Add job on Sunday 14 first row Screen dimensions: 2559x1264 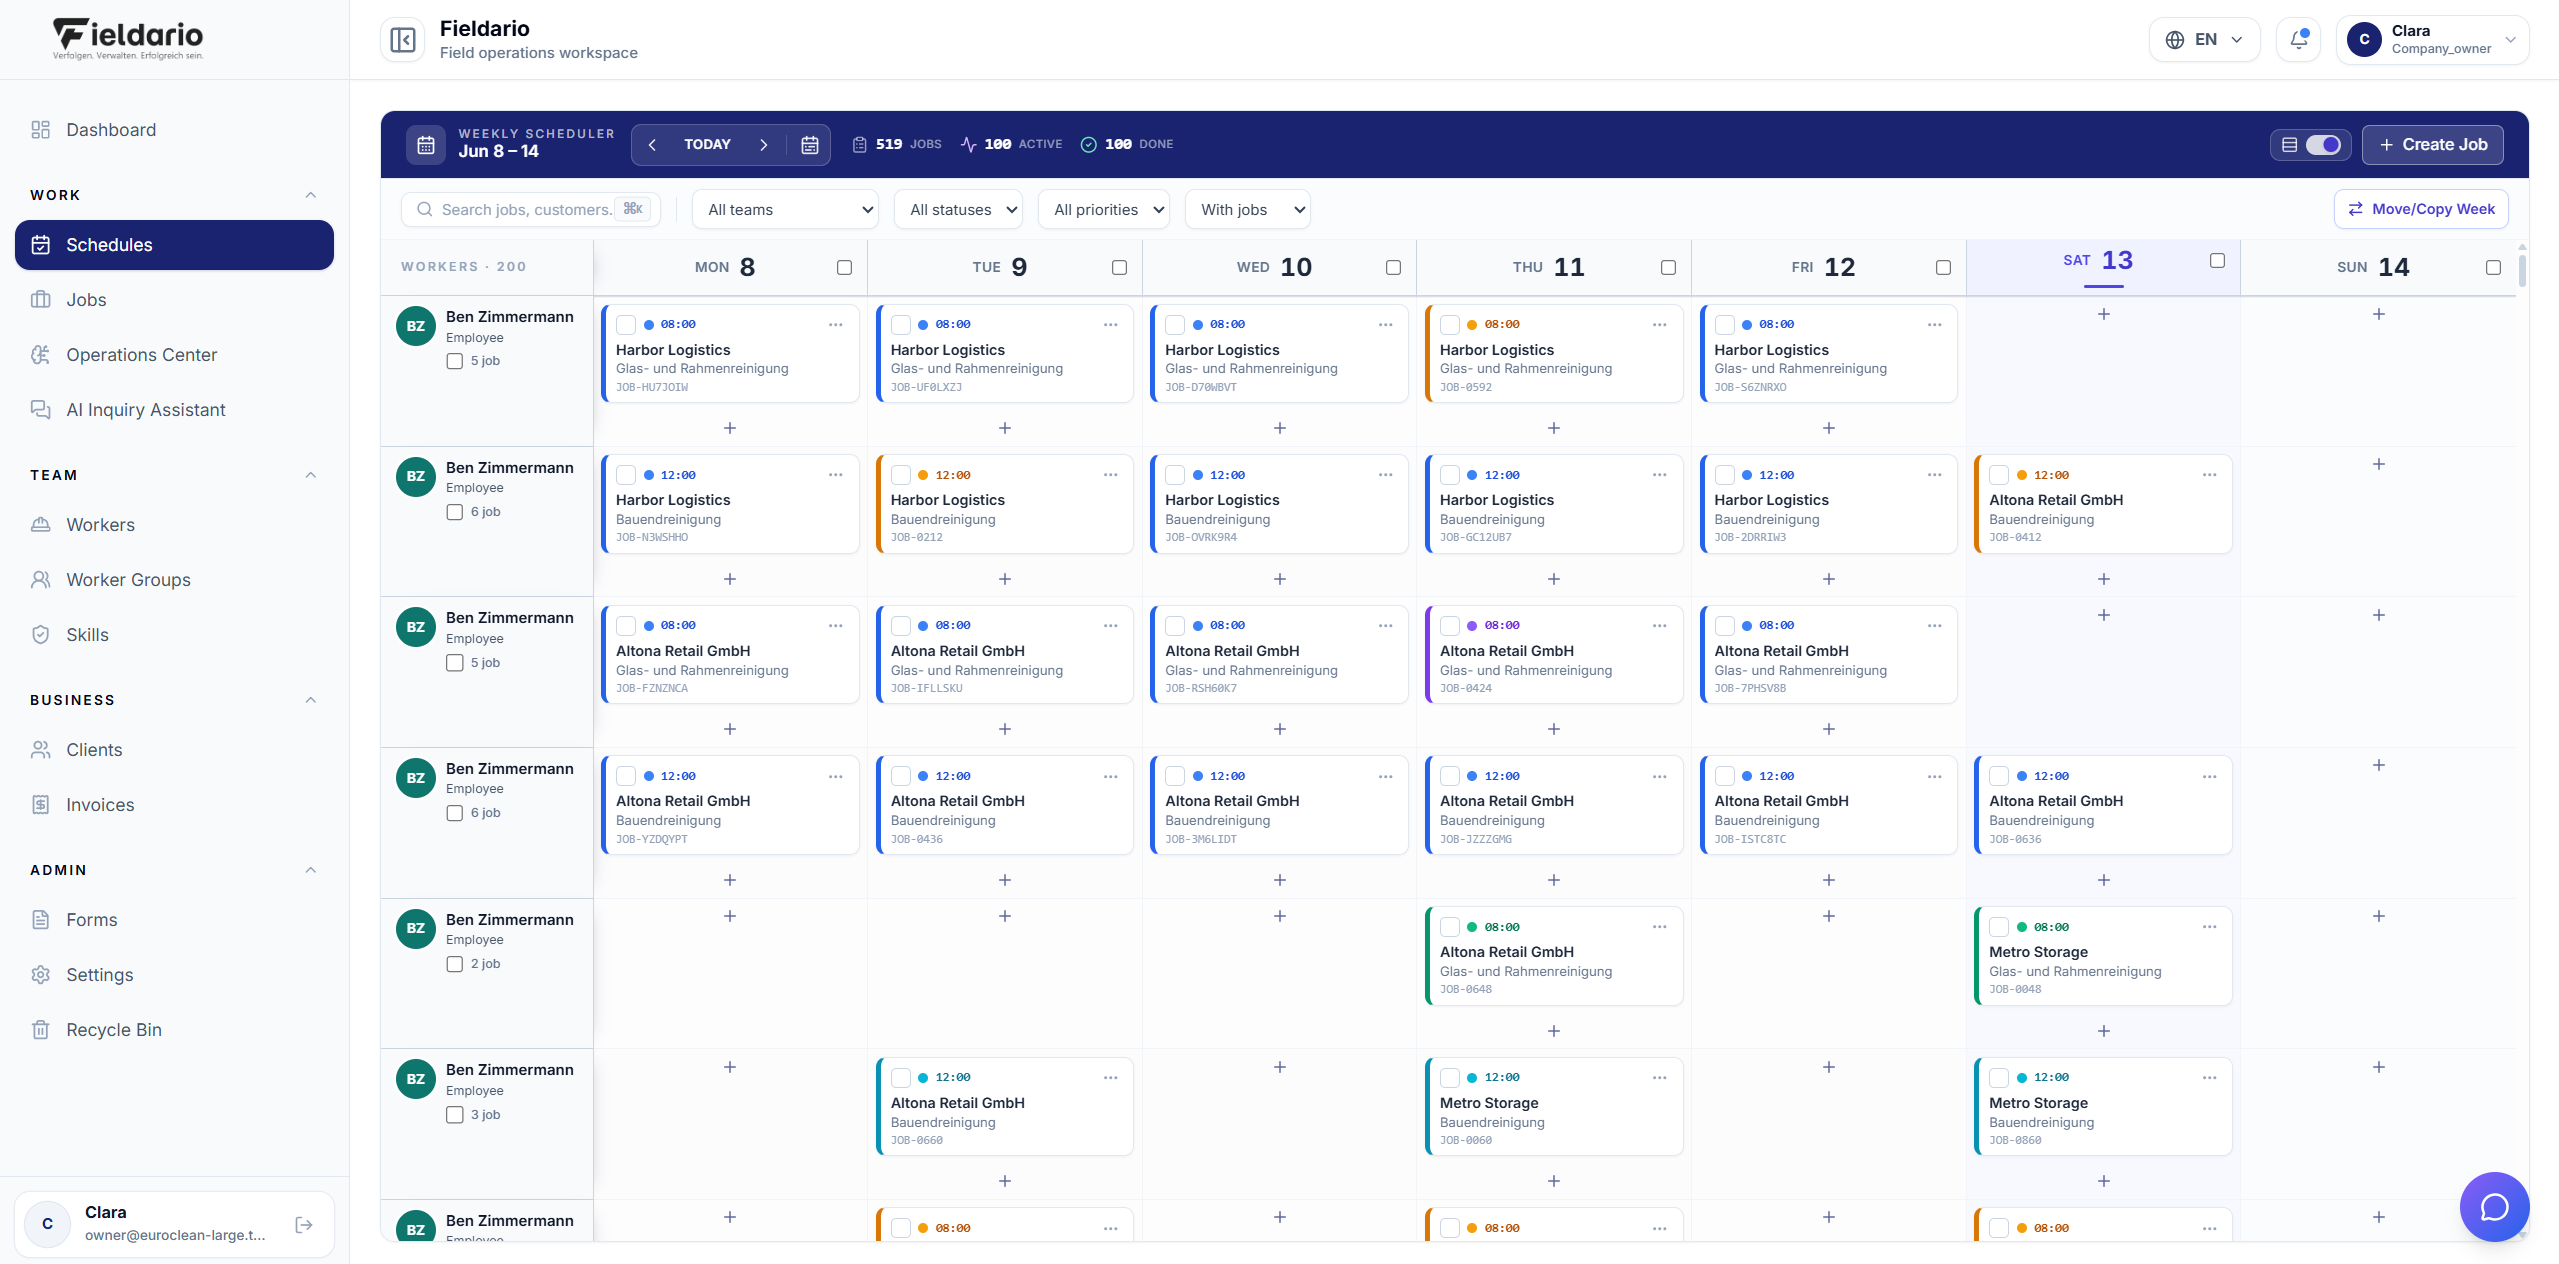click(2378, 314)
